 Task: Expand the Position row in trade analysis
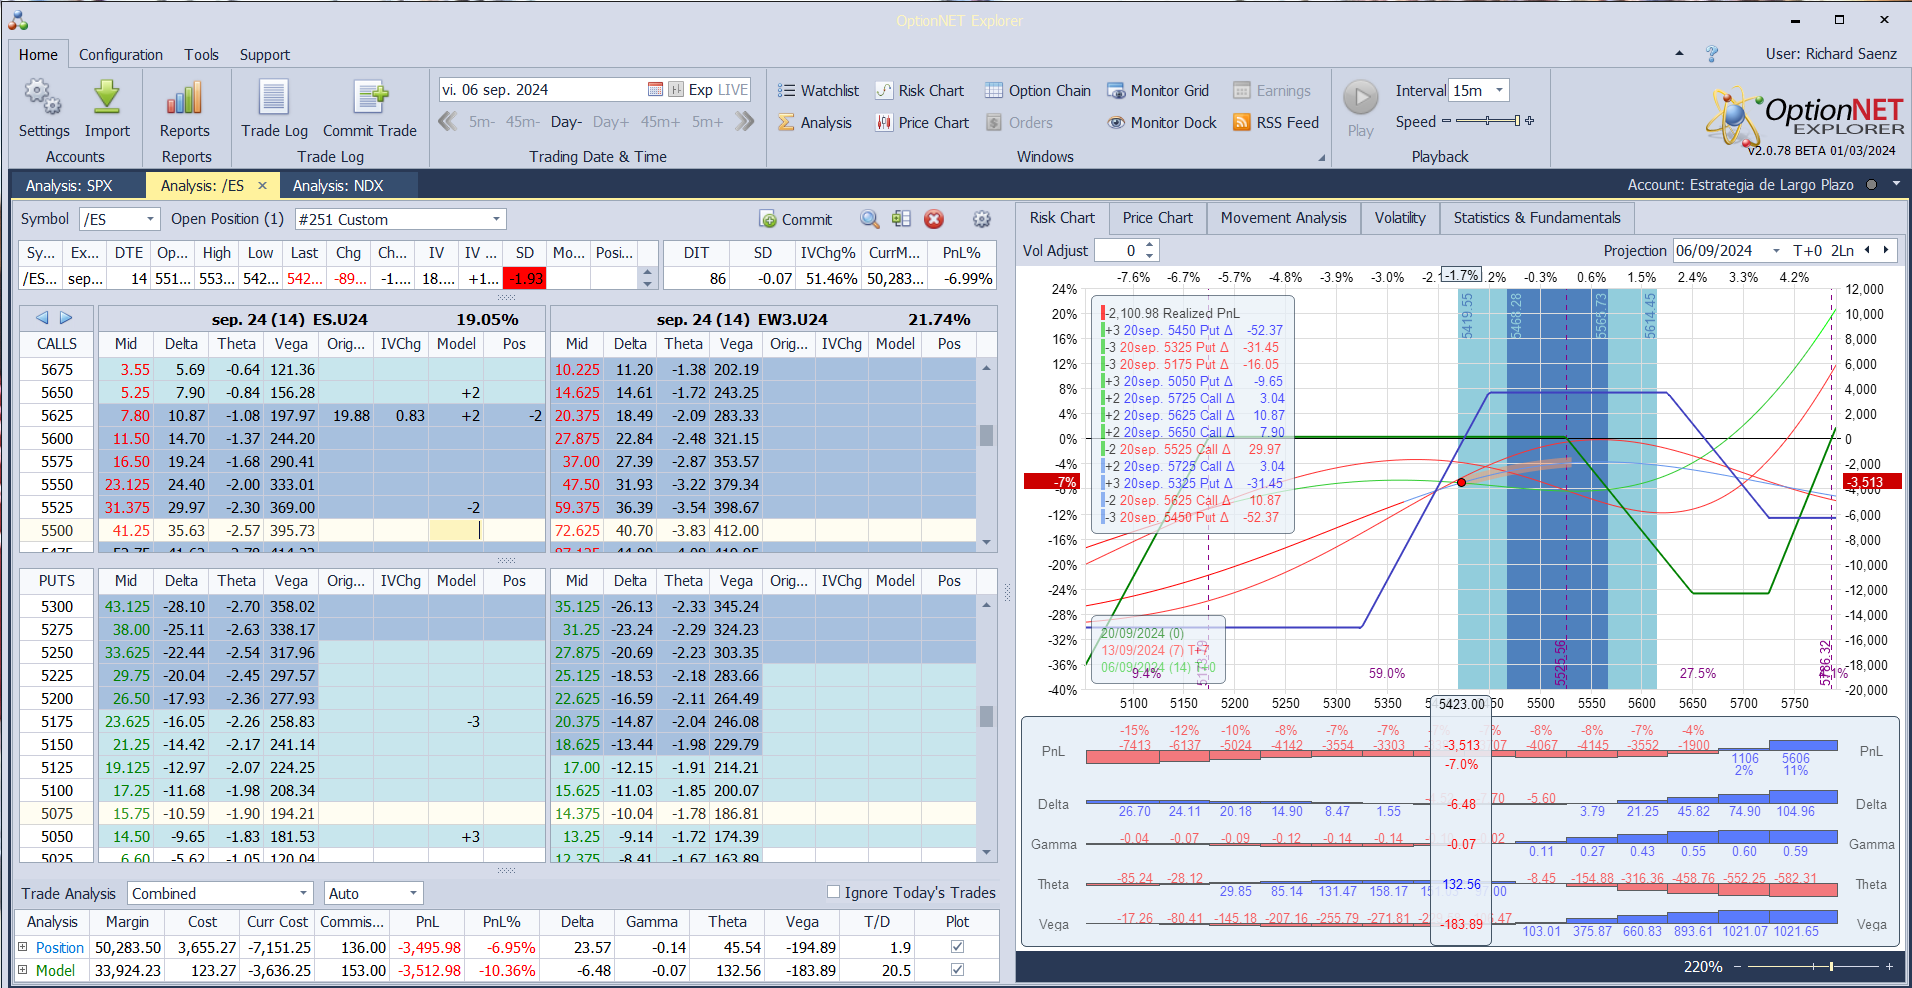tap(23, 947)
